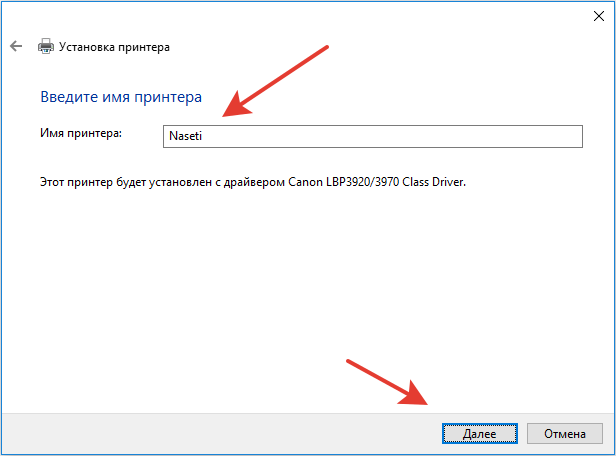Click the Установка принтера window title

pos(115,46)
